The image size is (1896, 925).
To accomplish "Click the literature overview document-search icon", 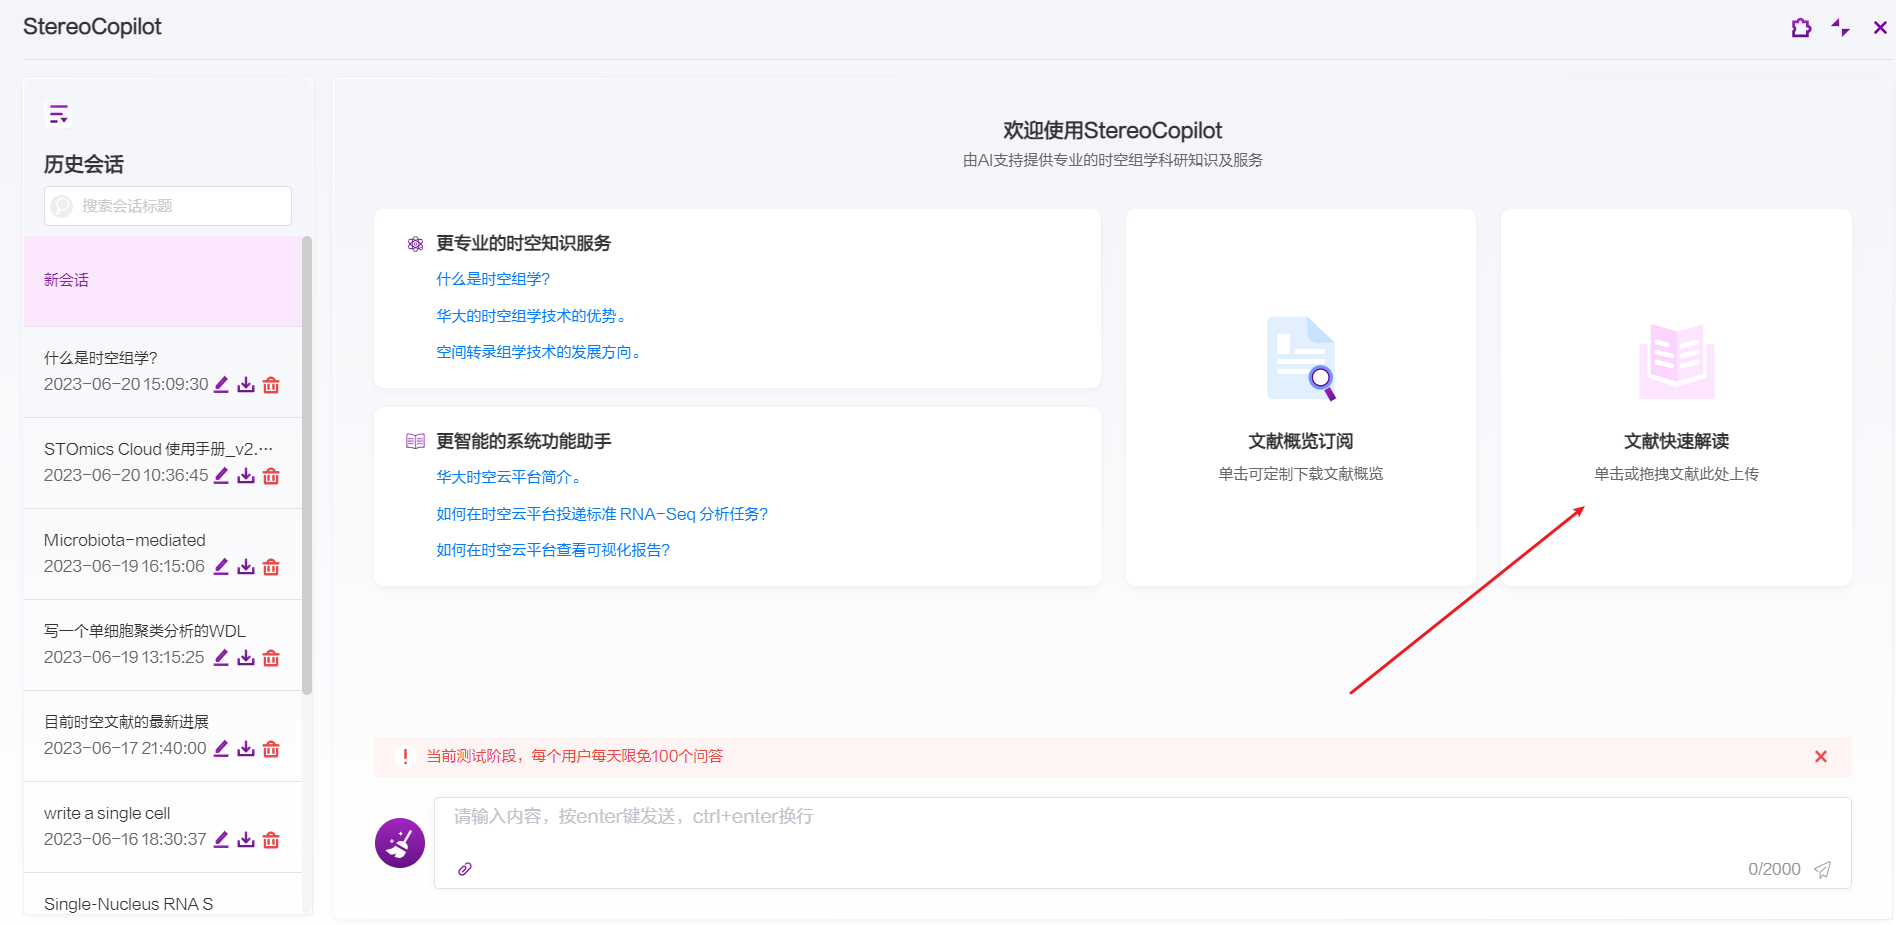I will click(1300, 358).
